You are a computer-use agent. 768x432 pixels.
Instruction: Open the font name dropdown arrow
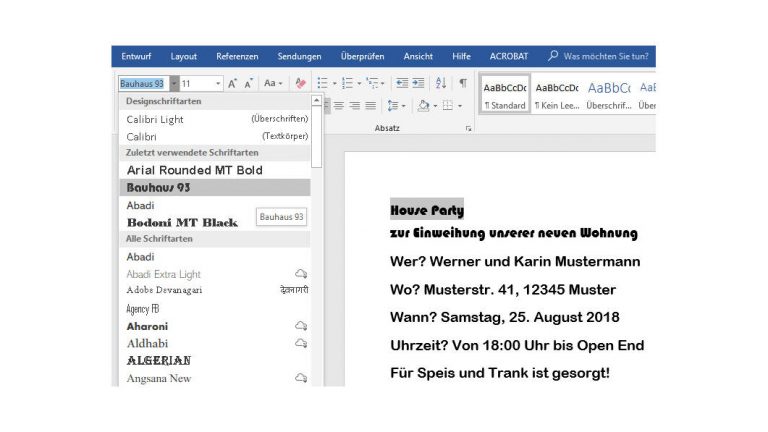[x=174, y=84]
